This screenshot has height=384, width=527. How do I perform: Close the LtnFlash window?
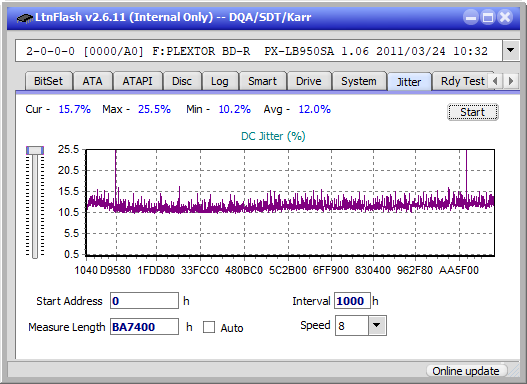click(505, 17)
